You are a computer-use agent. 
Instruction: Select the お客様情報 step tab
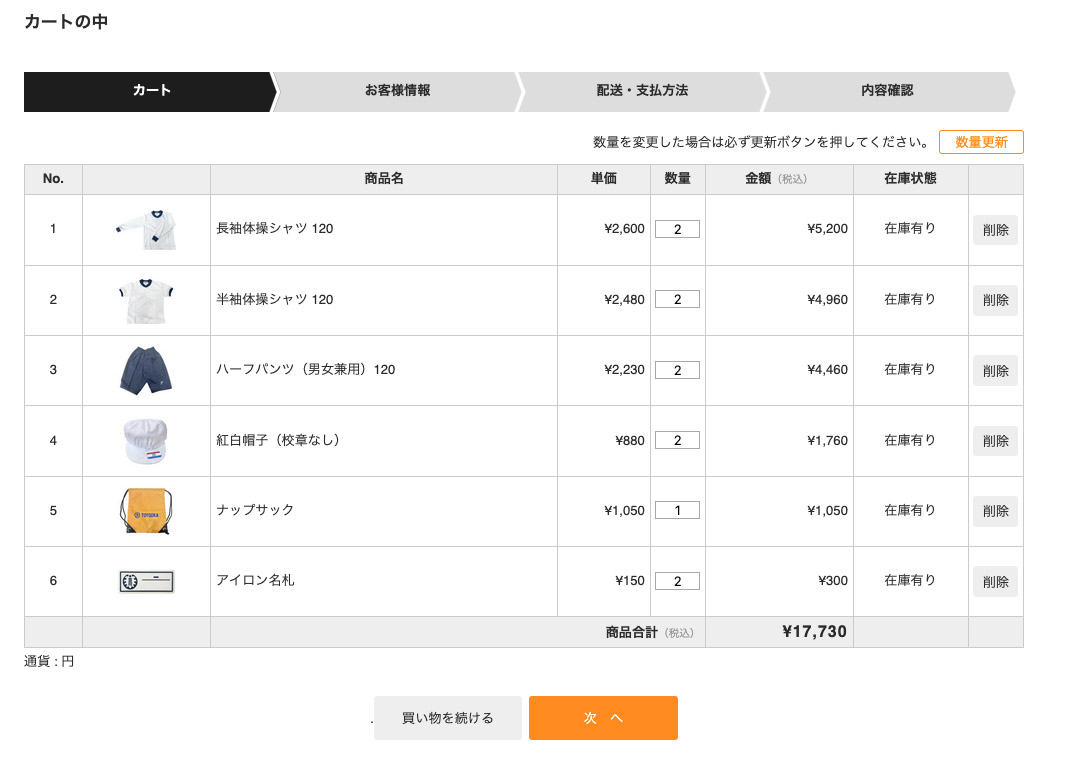point(397,91)
